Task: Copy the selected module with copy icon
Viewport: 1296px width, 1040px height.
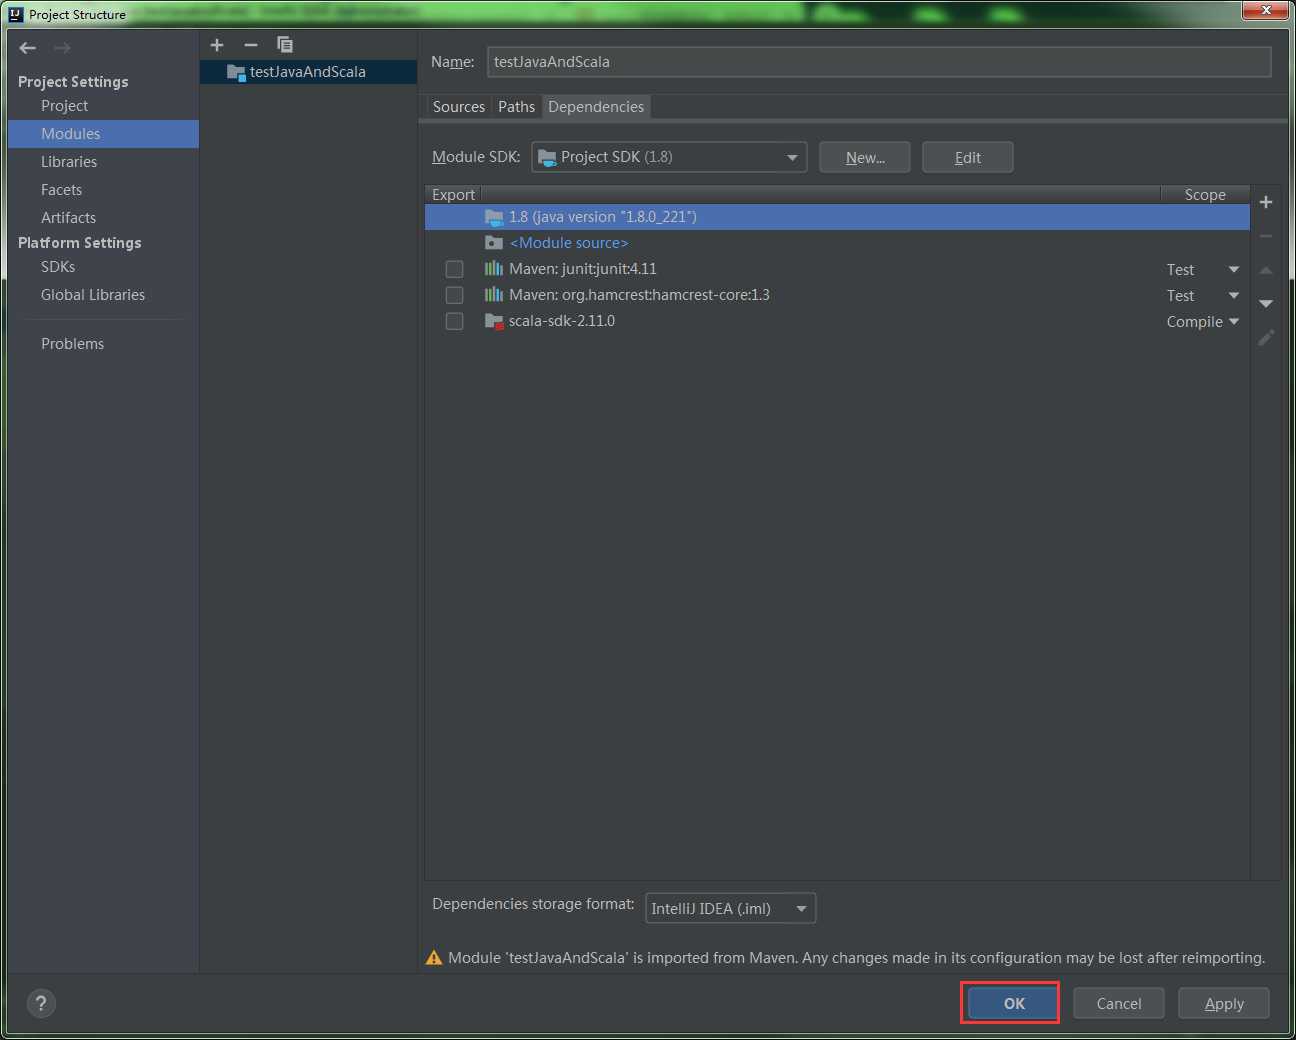Action: click(x=285, y=45)
